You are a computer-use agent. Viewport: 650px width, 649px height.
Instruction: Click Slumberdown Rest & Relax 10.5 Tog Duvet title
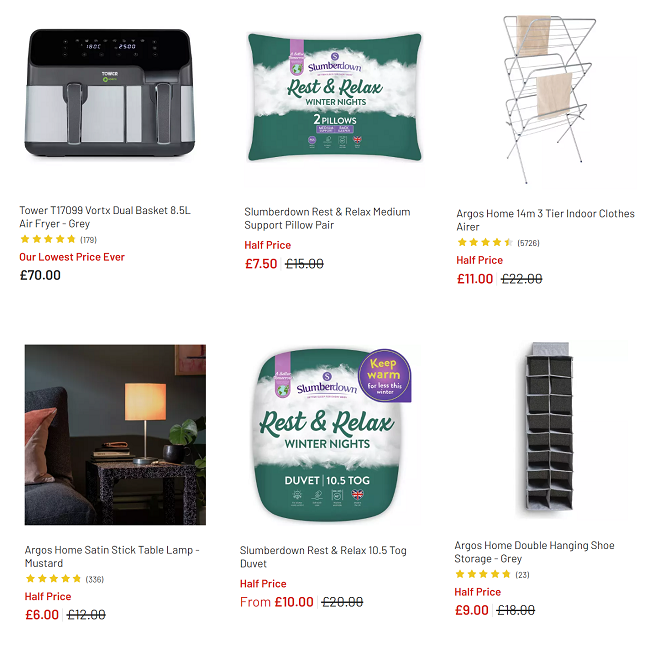click(323, 557)
